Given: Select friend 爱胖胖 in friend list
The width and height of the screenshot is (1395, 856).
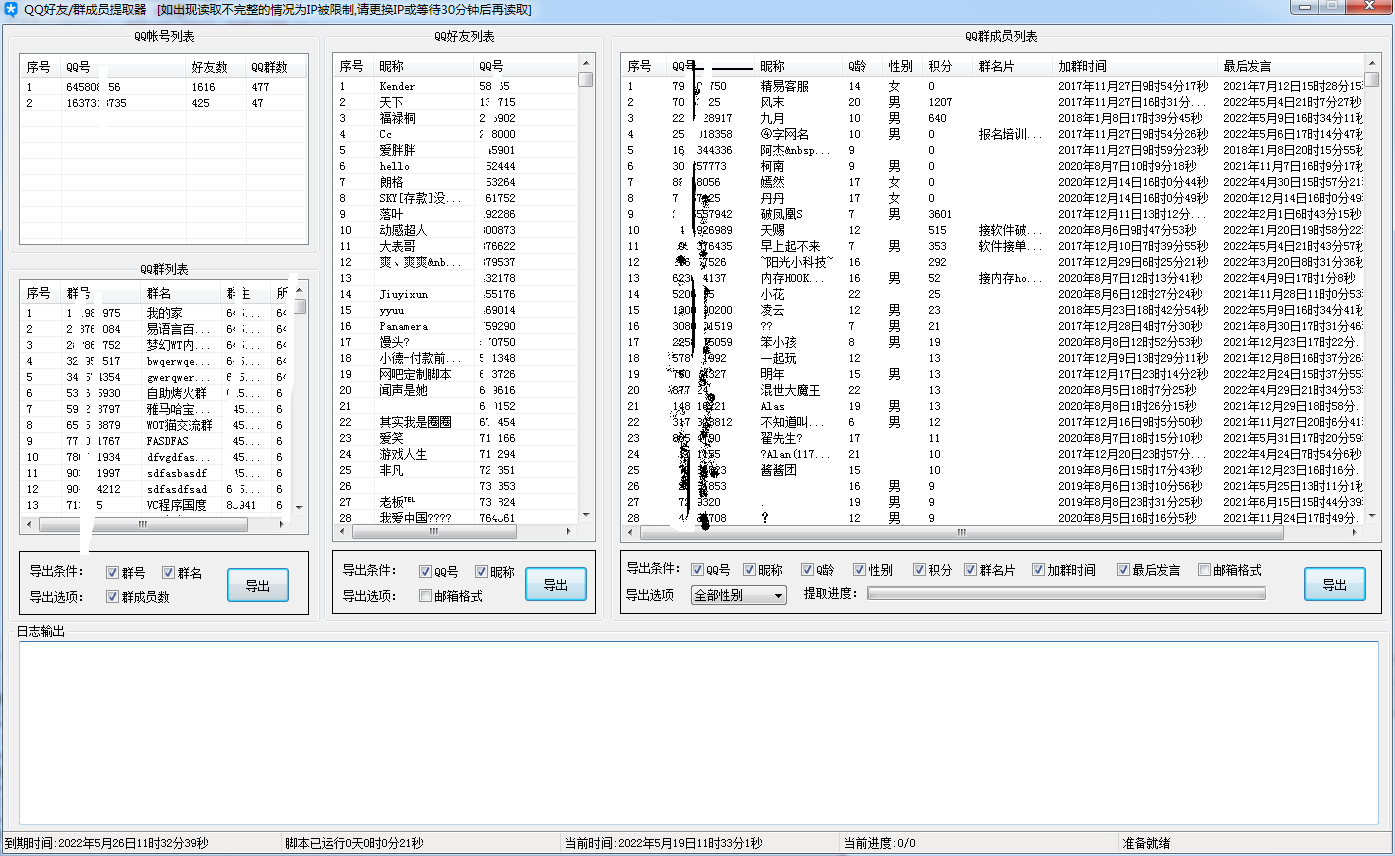Looking at the screenshot, I should click(x=455, y=150).
